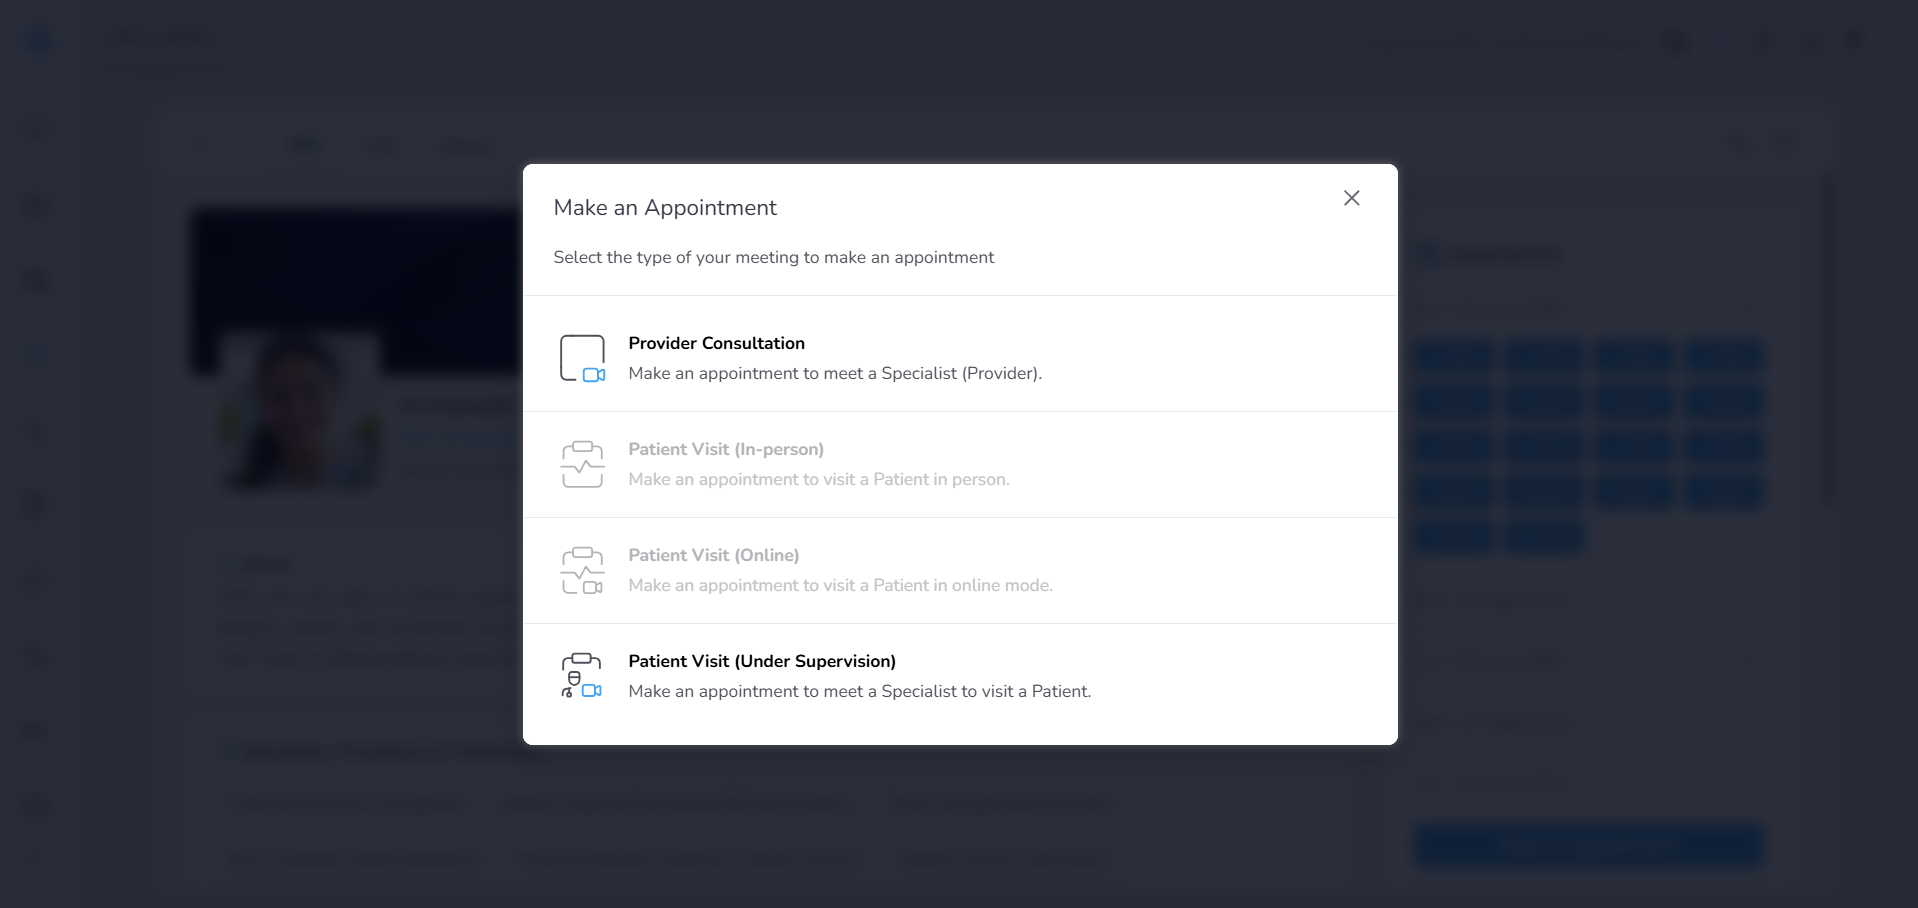The height and width of the screenshot is (908, 1918).
Task: Click the blurred provider profile photo behind dialog
Action: tap(301, 410)
